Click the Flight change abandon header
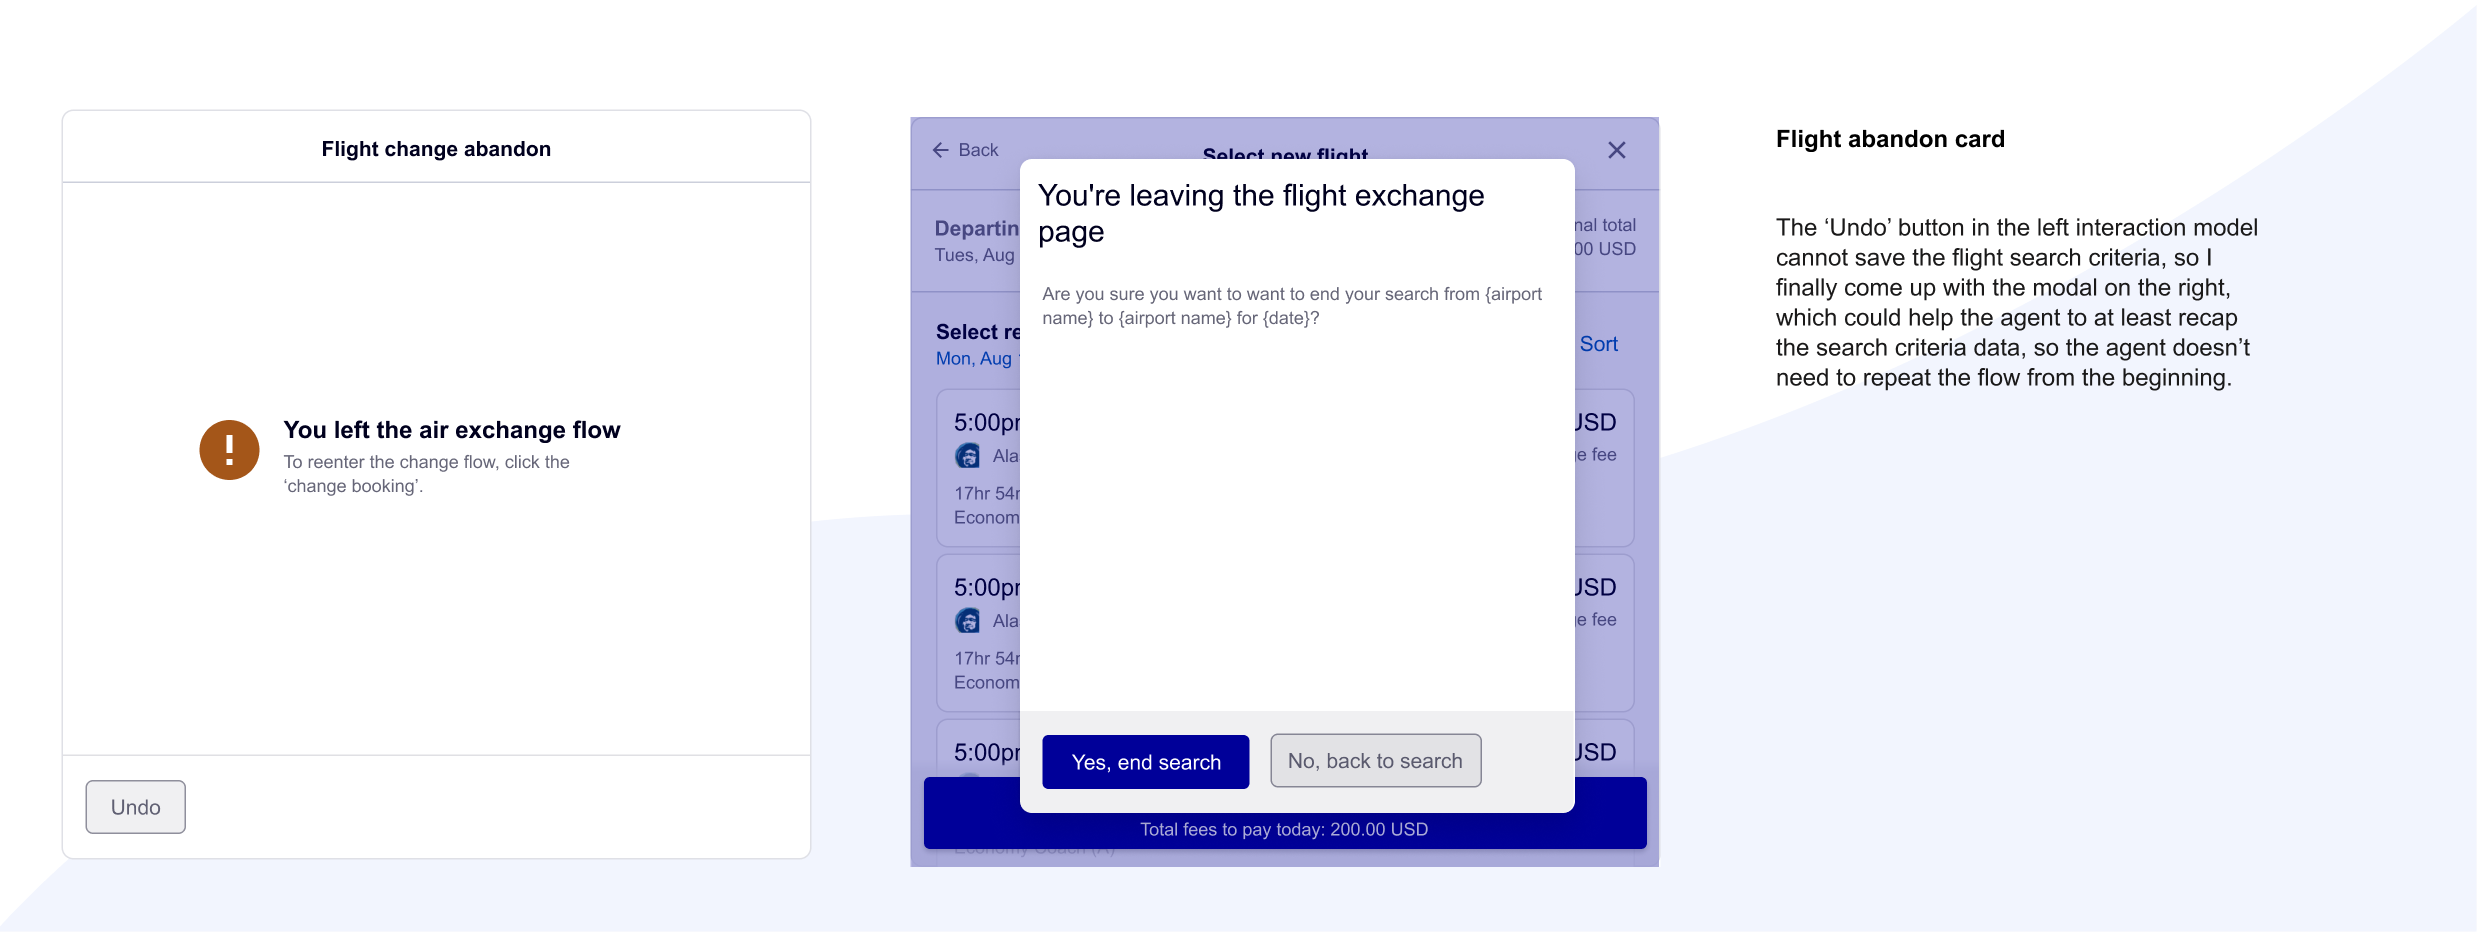Screen dimensions: 2477x932 (x=436, y=149)
